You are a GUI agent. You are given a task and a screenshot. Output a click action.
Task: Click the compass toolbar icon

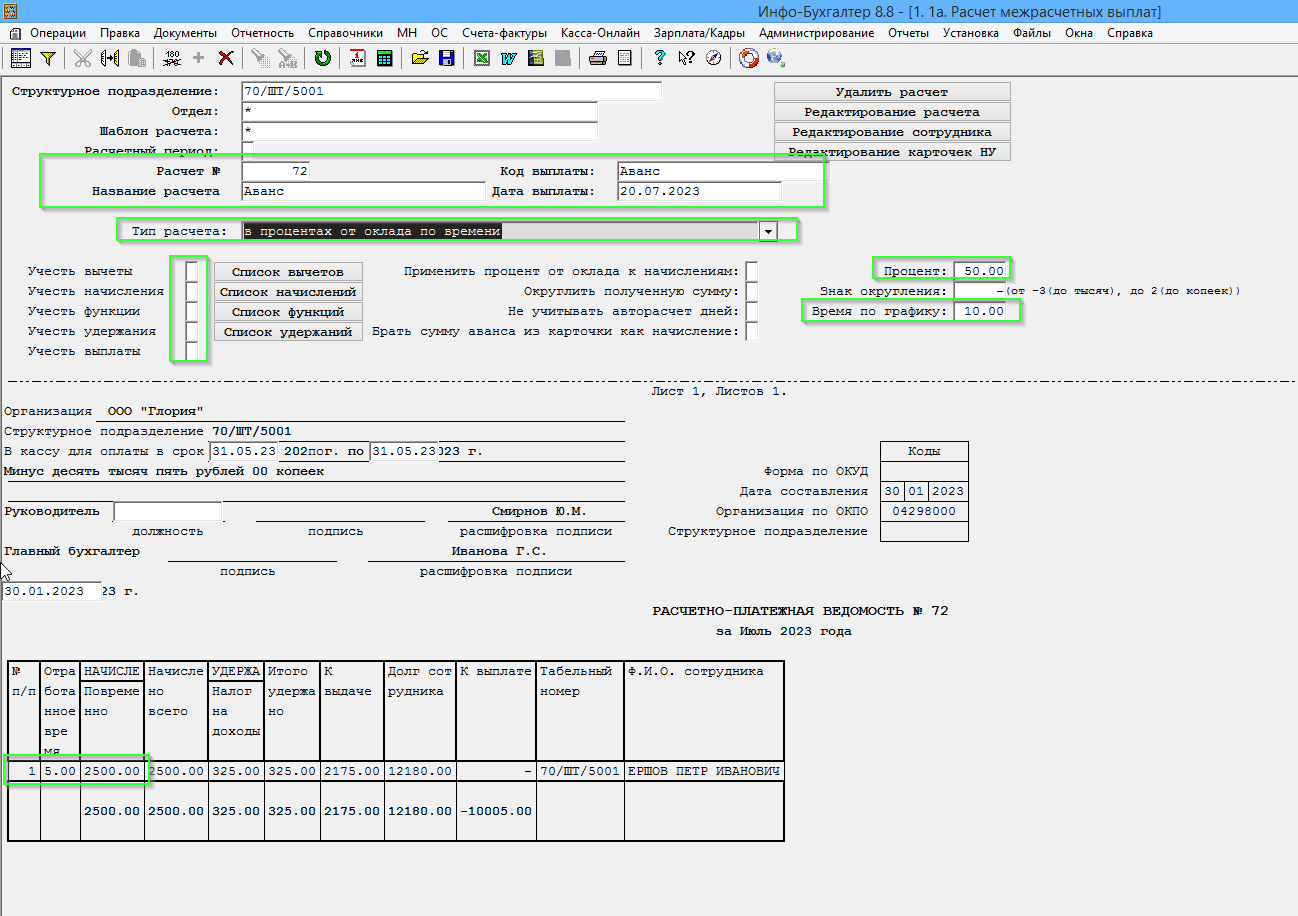[x=713, y=58]
